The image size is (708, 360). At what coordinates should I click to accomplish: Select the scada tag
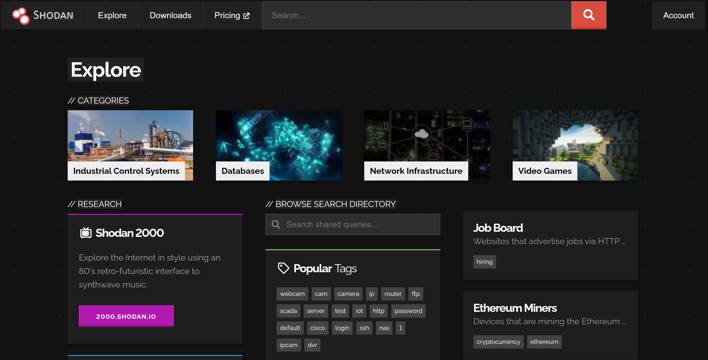point(288,311)
